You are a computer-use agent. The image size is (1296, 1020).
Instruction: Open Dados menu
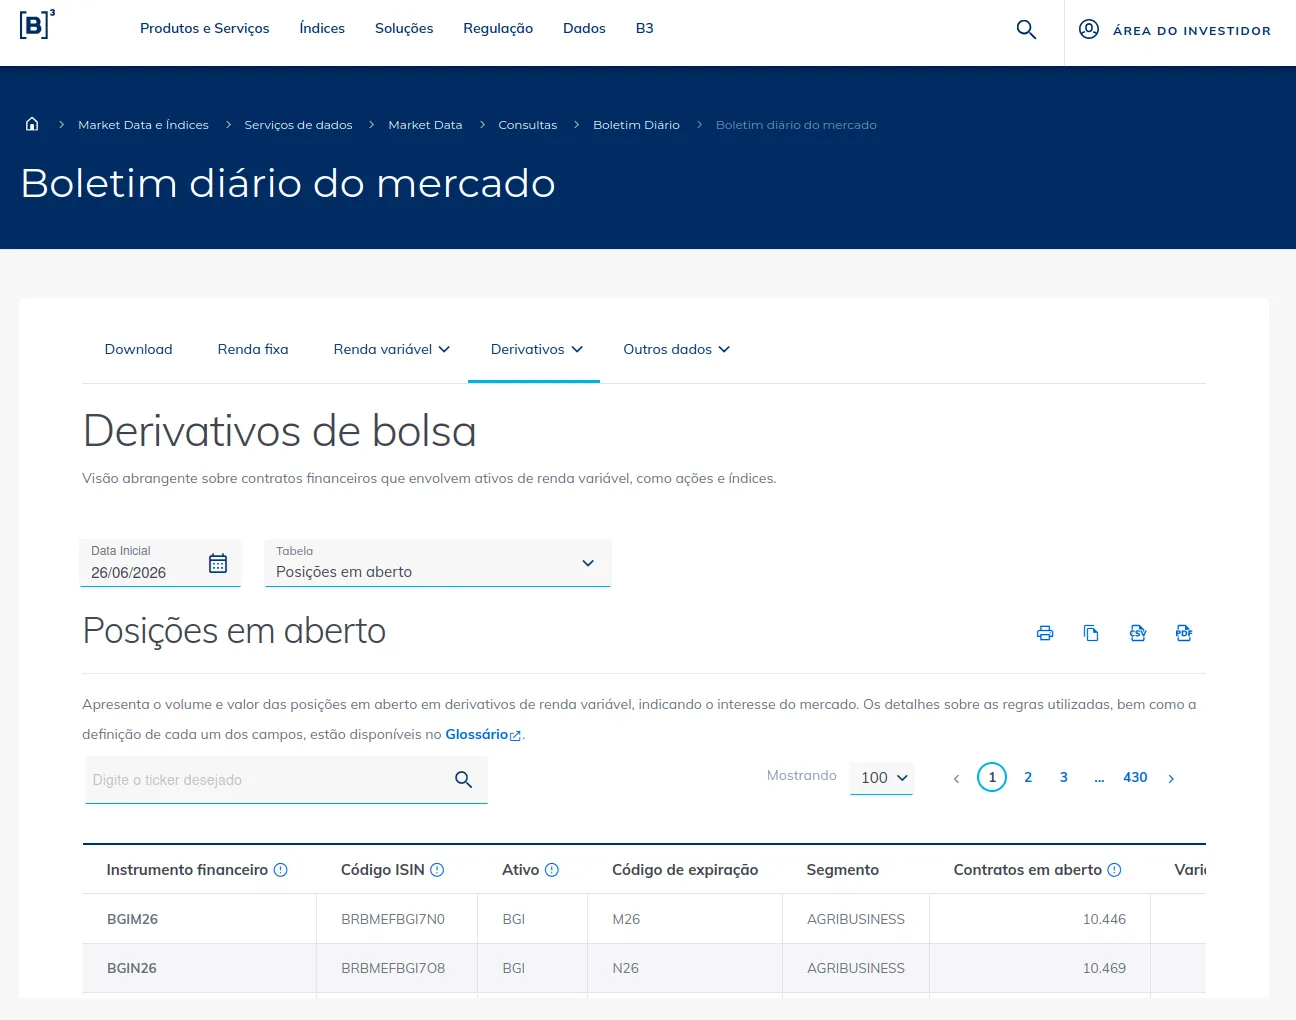[x=584, y=28]
